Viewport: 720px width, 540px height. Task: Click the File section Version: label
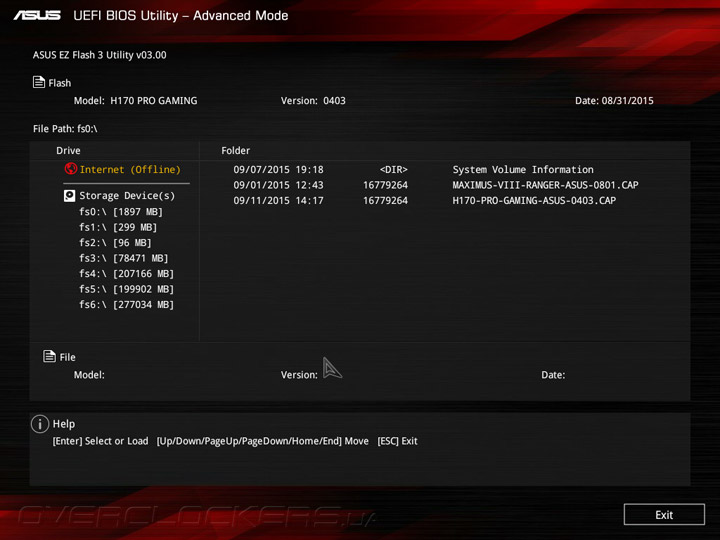click(x=299, y=375)
